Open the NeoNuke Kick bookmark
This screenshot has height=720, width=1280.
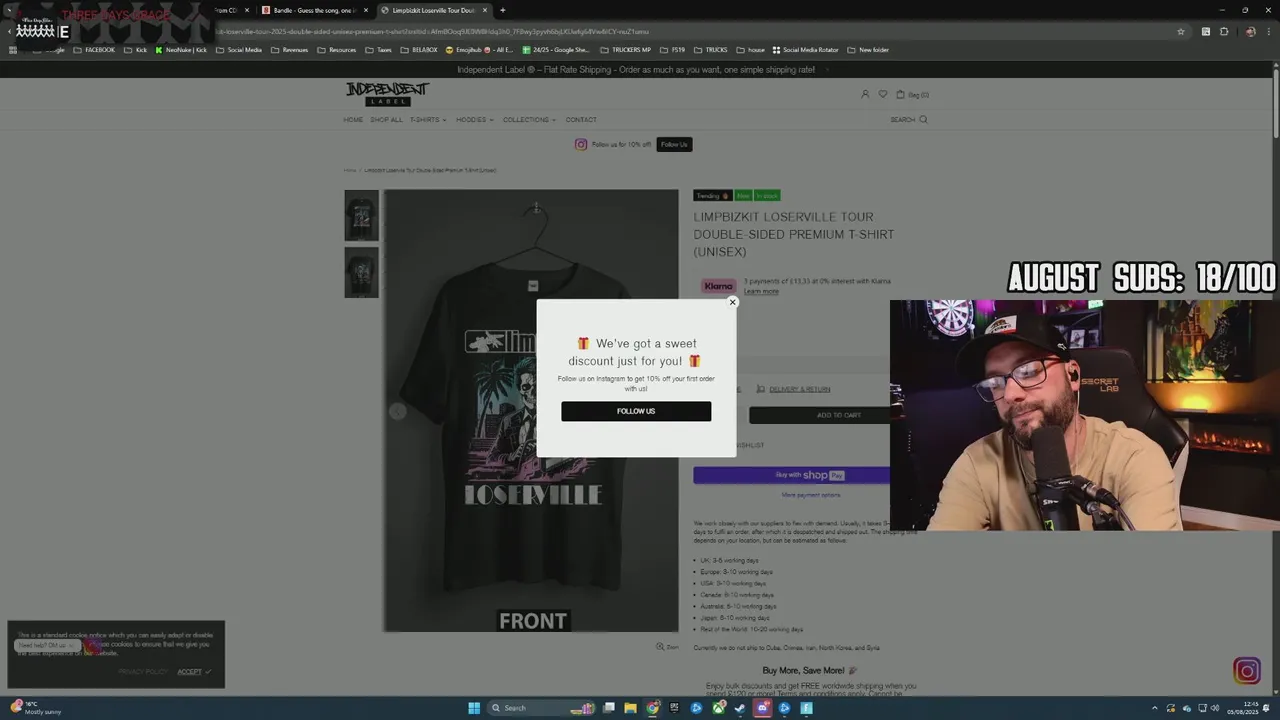click(181, 50)
